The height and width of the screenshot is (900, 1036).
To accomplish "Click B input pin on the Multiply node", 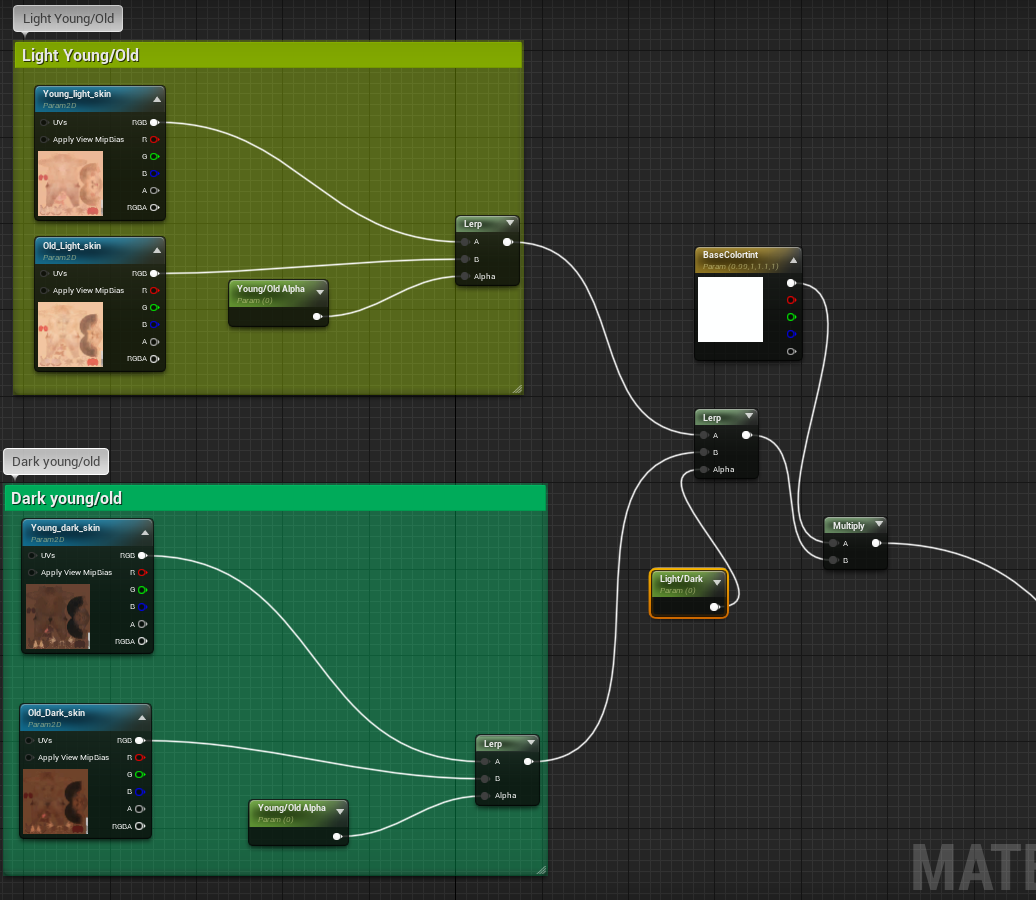I will coord(832,560).
